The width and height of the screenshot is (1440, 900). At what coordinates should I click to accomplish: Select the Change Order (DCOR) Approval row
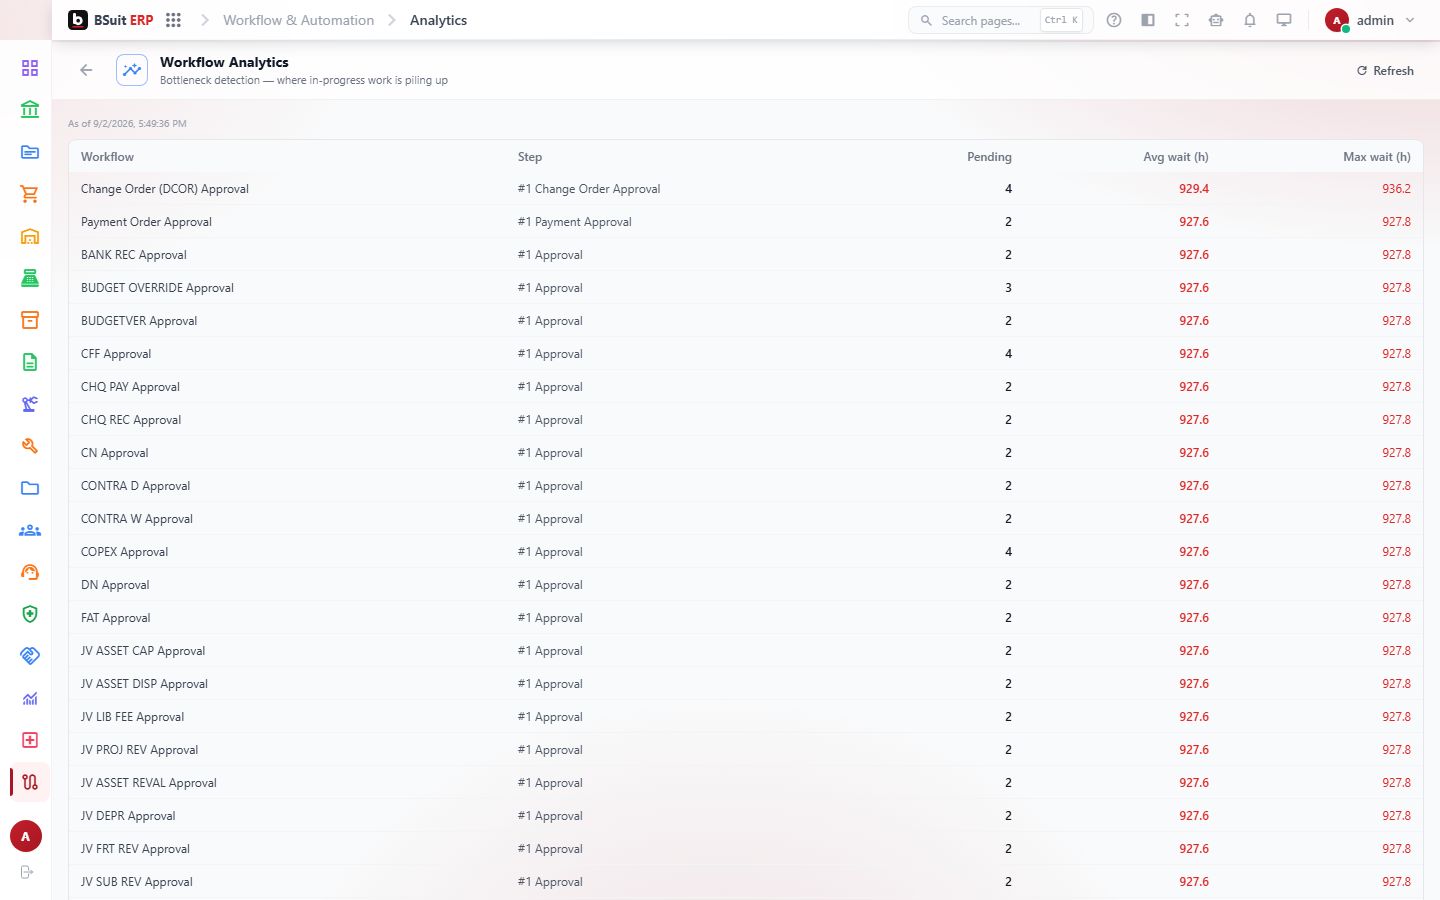click(746, 189)
